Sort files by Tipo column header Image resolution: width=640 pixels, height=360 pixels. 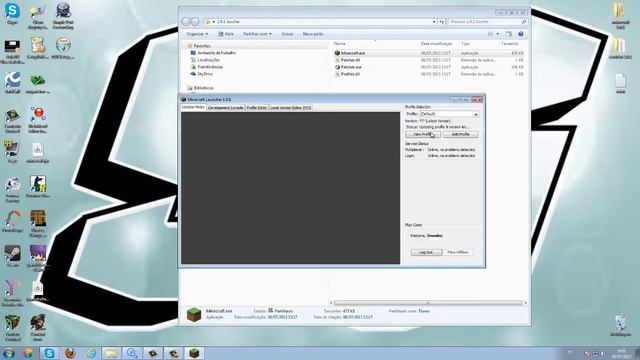[465, 44]
